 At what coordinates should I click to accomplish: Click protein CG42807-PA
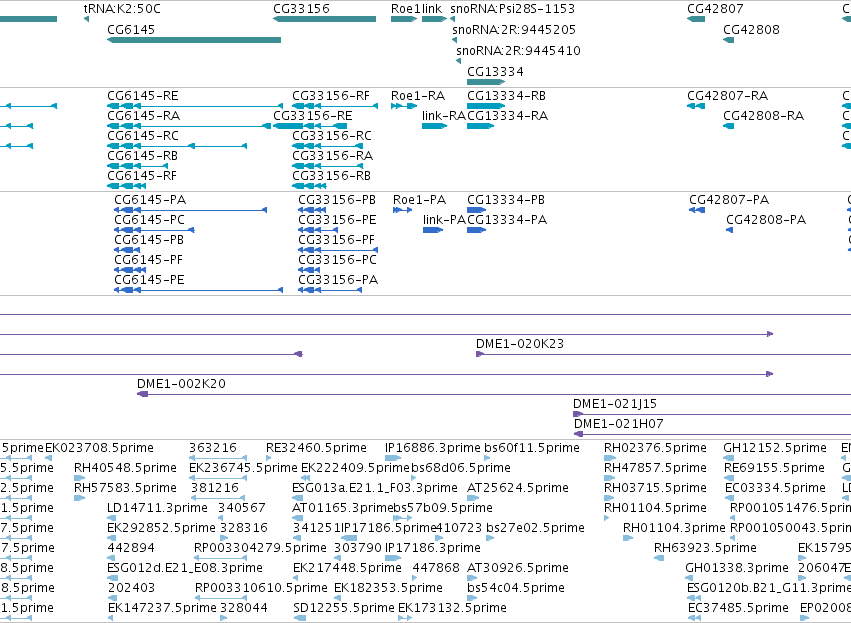point(729,200)
